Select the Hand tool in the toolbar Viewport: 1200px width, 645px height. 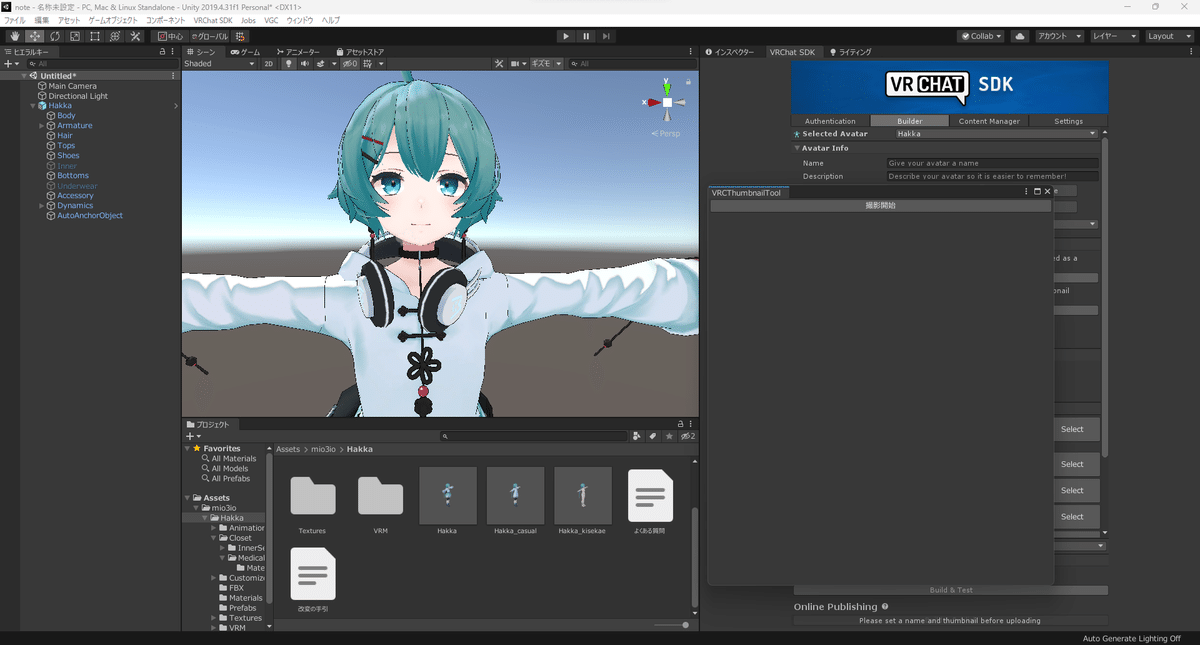[14, 36]
